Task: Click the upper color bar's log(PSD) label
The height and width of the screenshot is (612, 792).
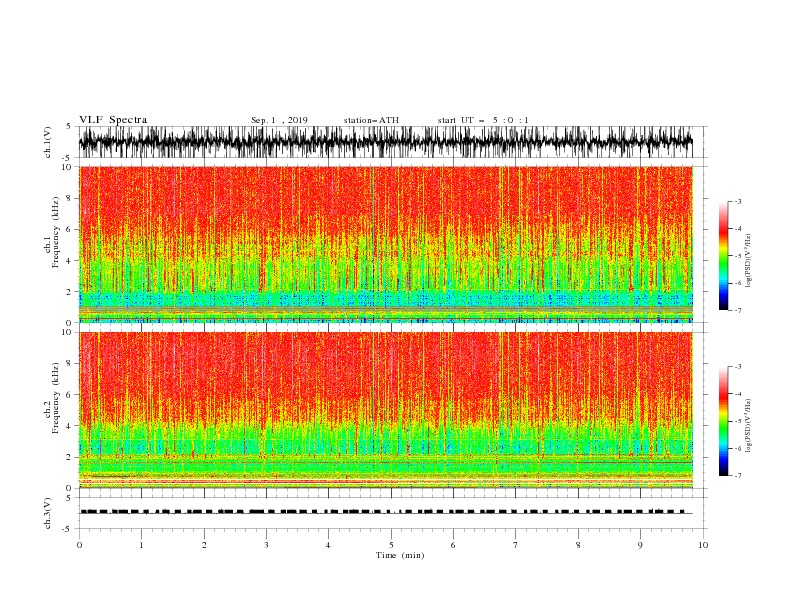Action: (x=749, y=261)
